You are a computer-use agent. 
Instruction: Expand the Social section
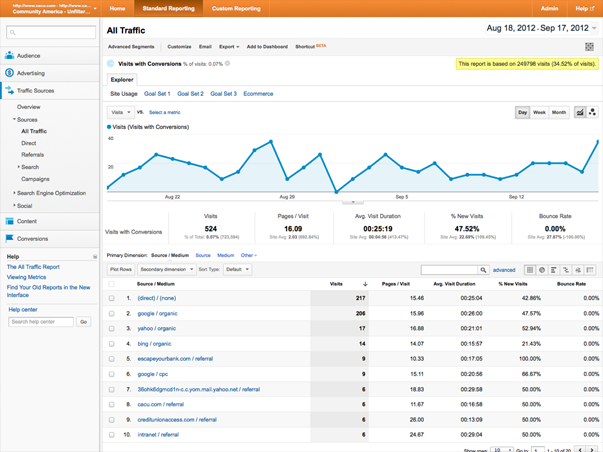pyautogui.click(x=14, y=205)
